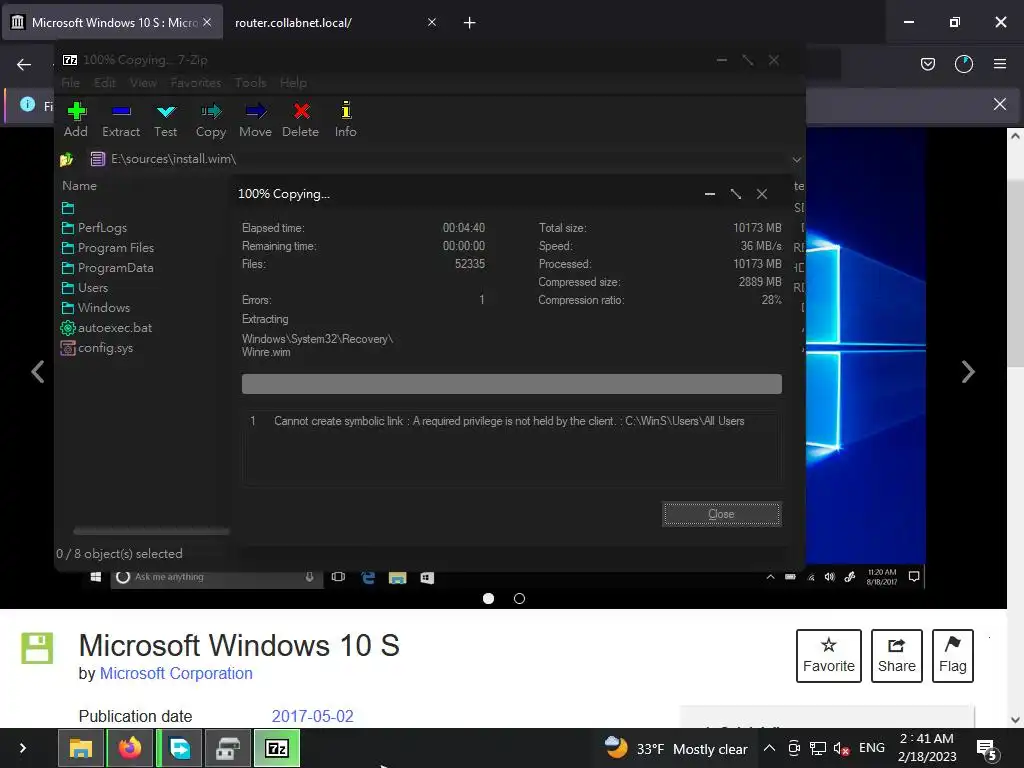Select the config.sys file
Viewport: 1024px width, 768px height.
105,348
